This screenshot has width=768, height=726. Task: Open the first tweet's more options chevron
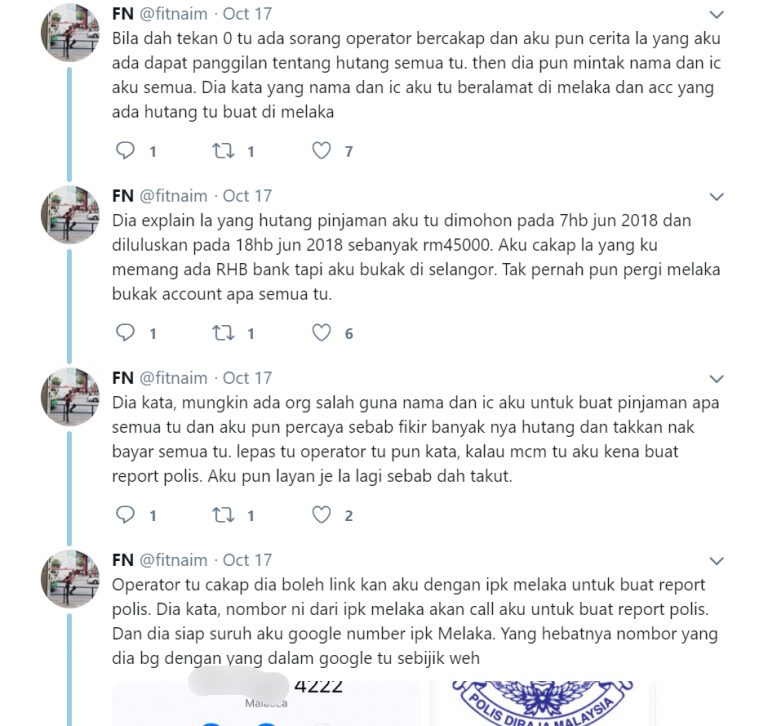point(717,15)
